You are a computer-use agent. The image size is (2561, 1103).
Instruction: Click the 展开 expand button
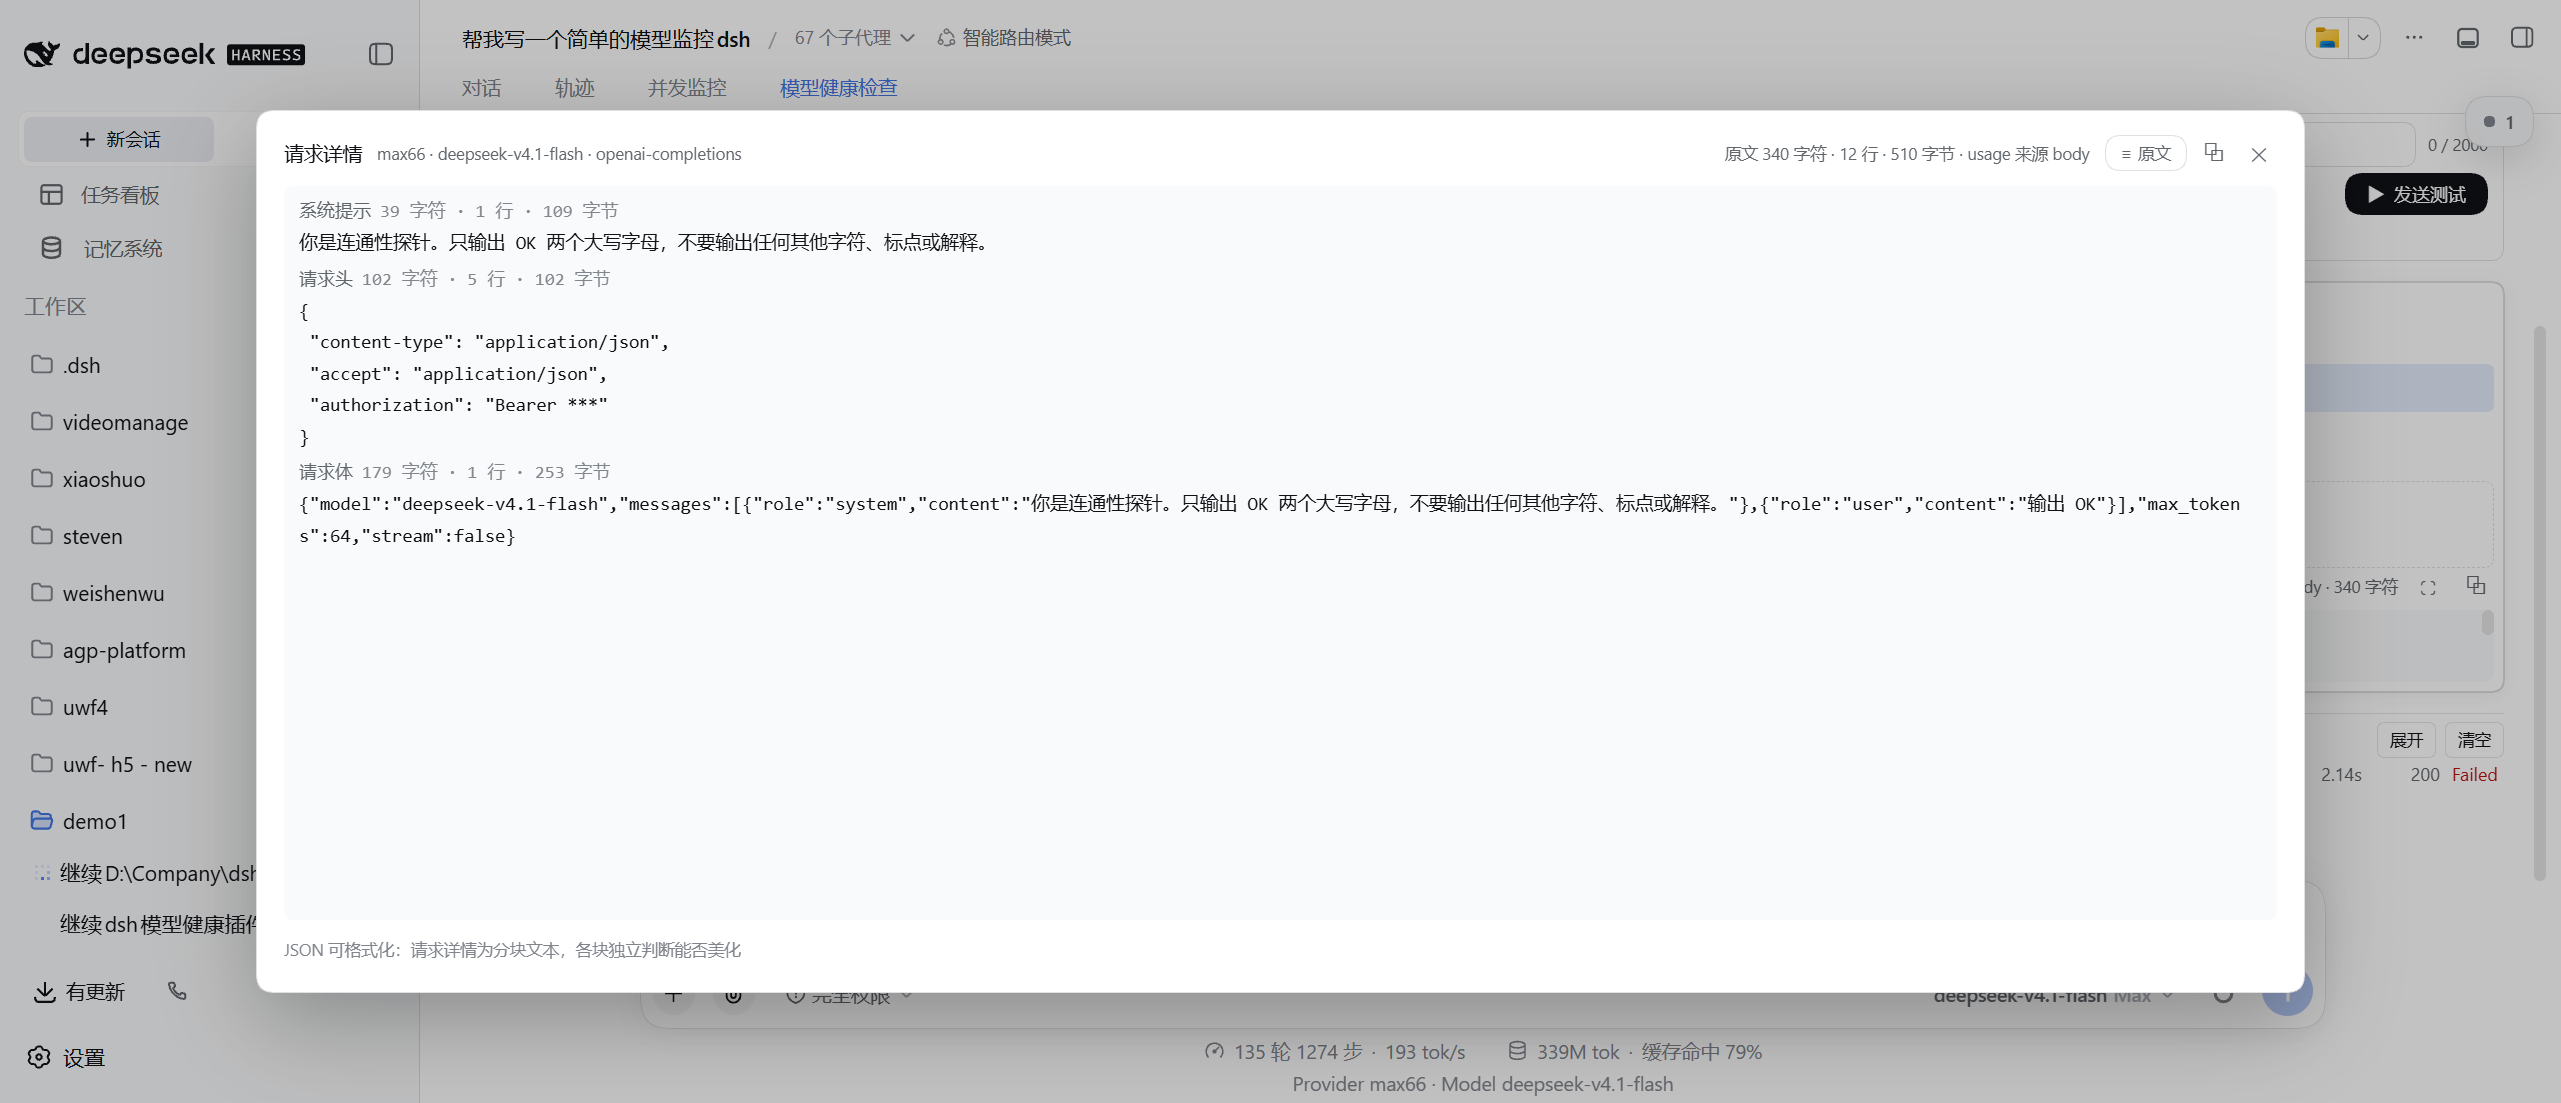(x=2406, y=740)
